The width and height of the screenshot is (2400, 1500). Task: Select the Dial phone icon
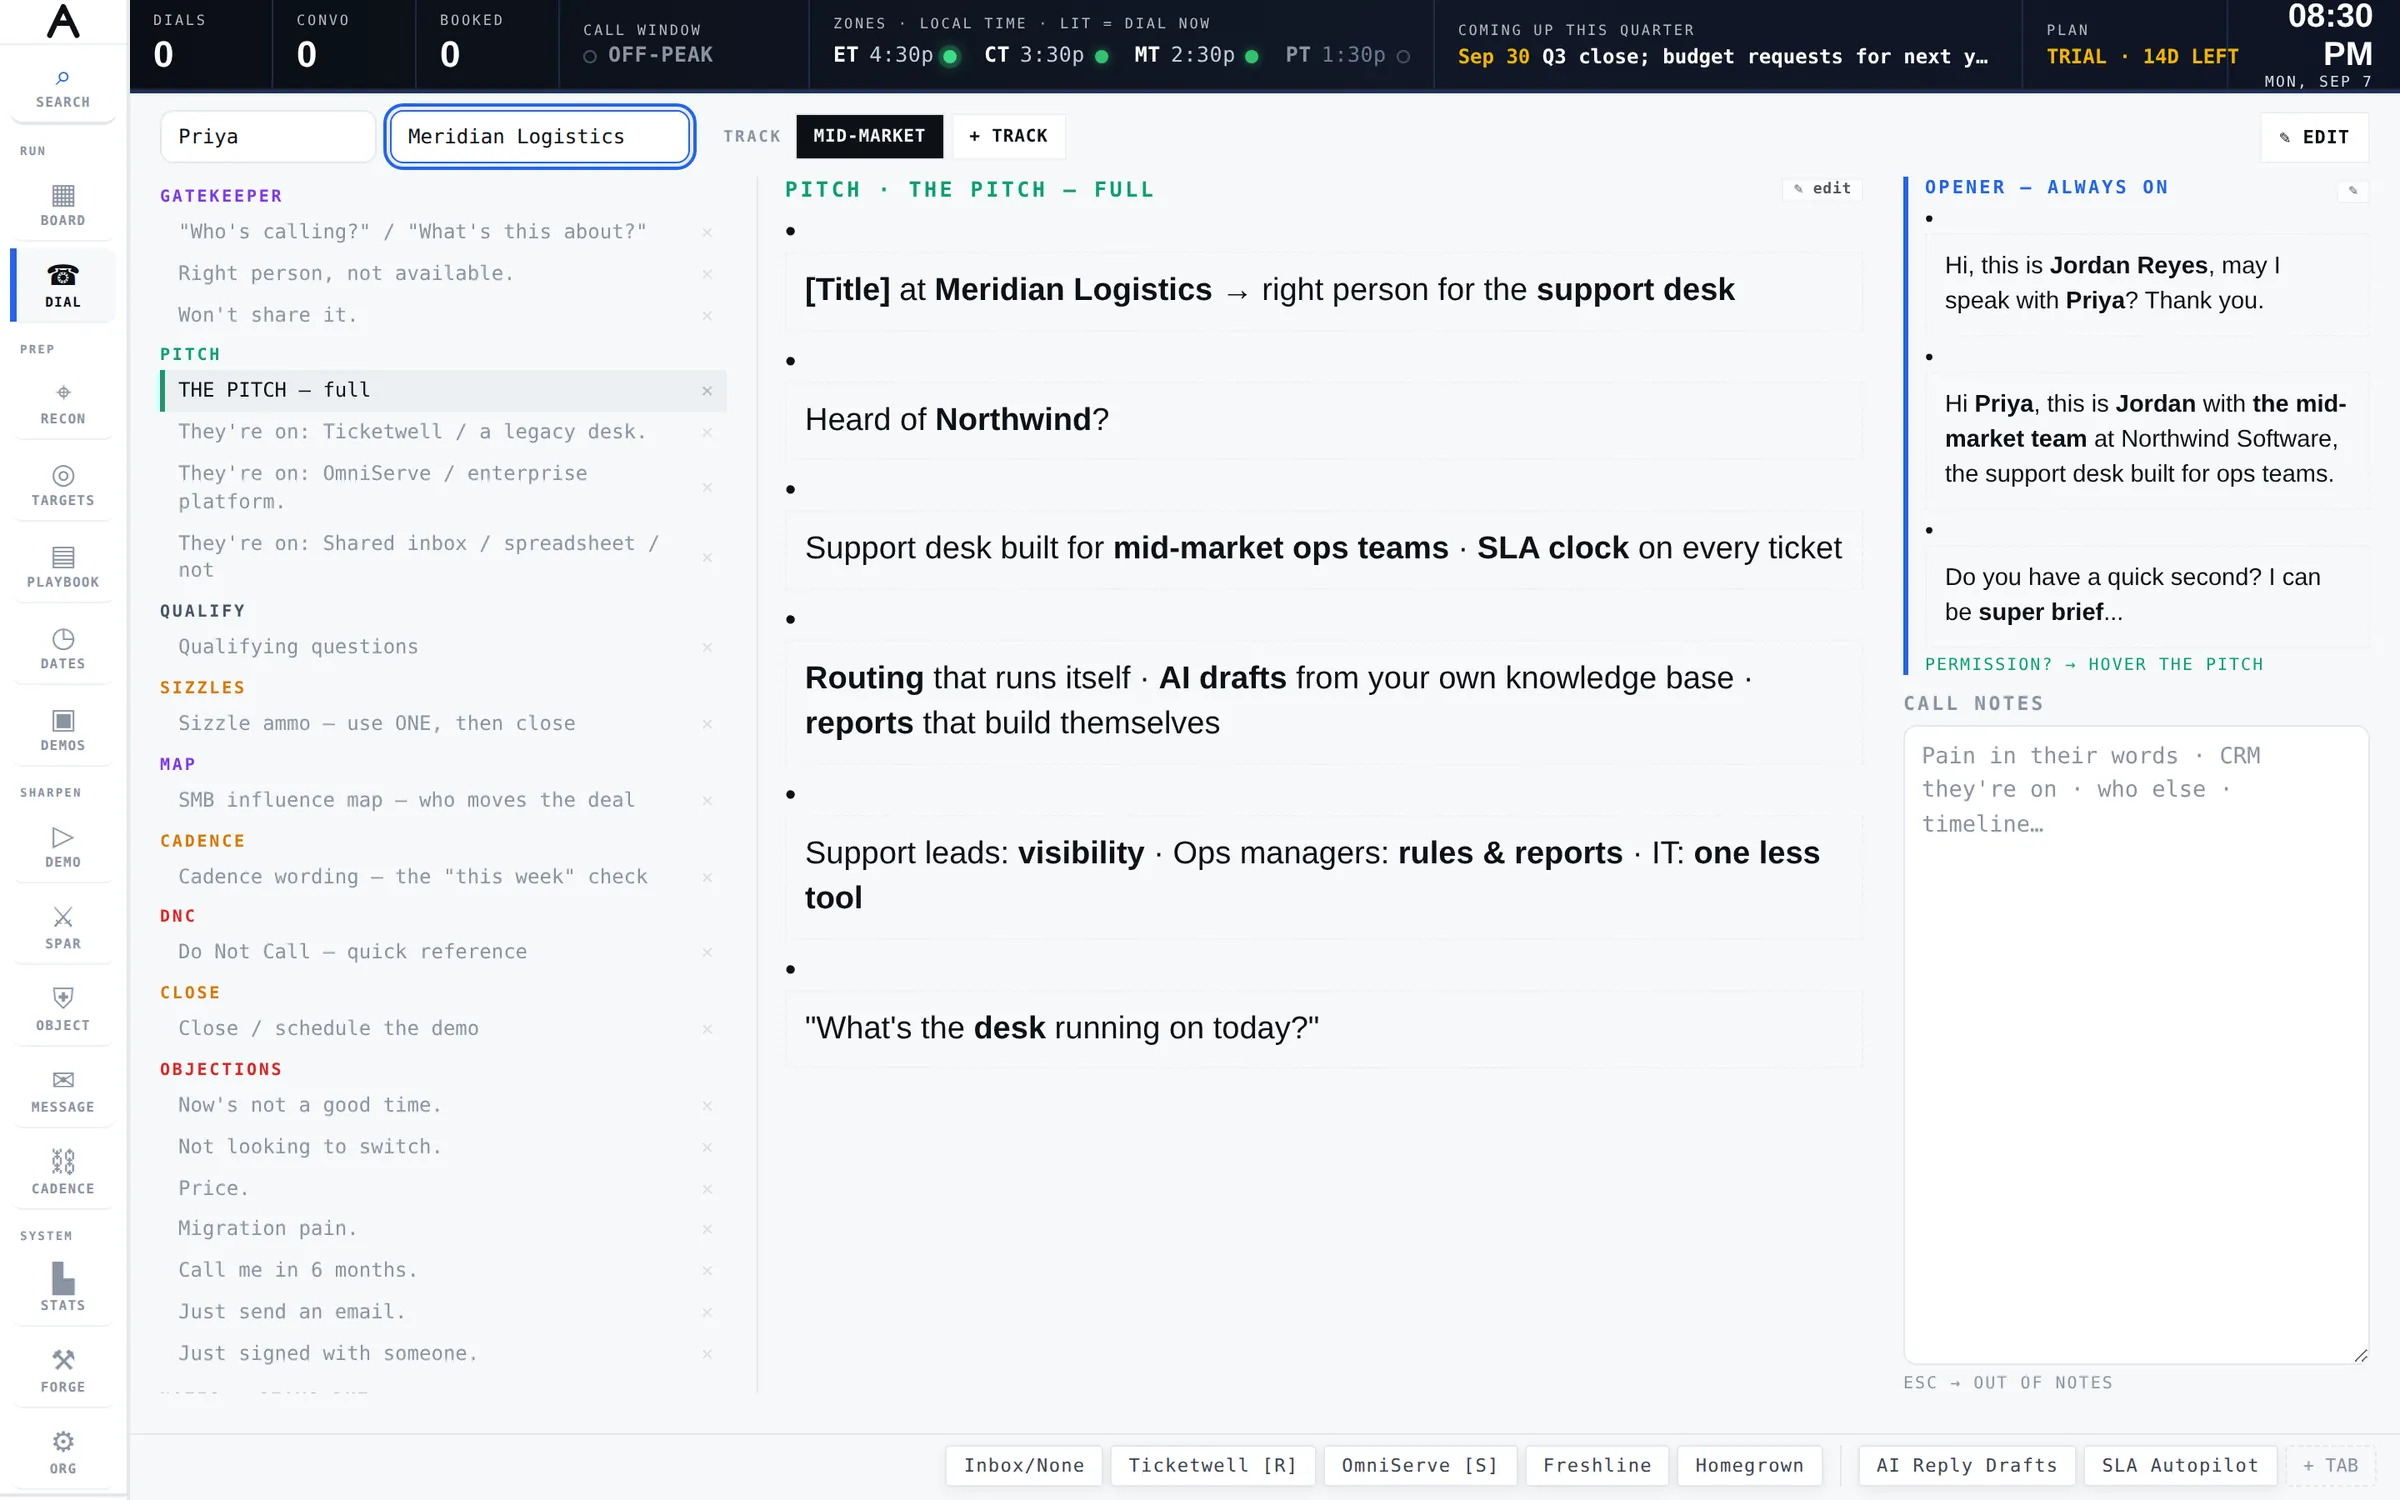pos(63,285)
